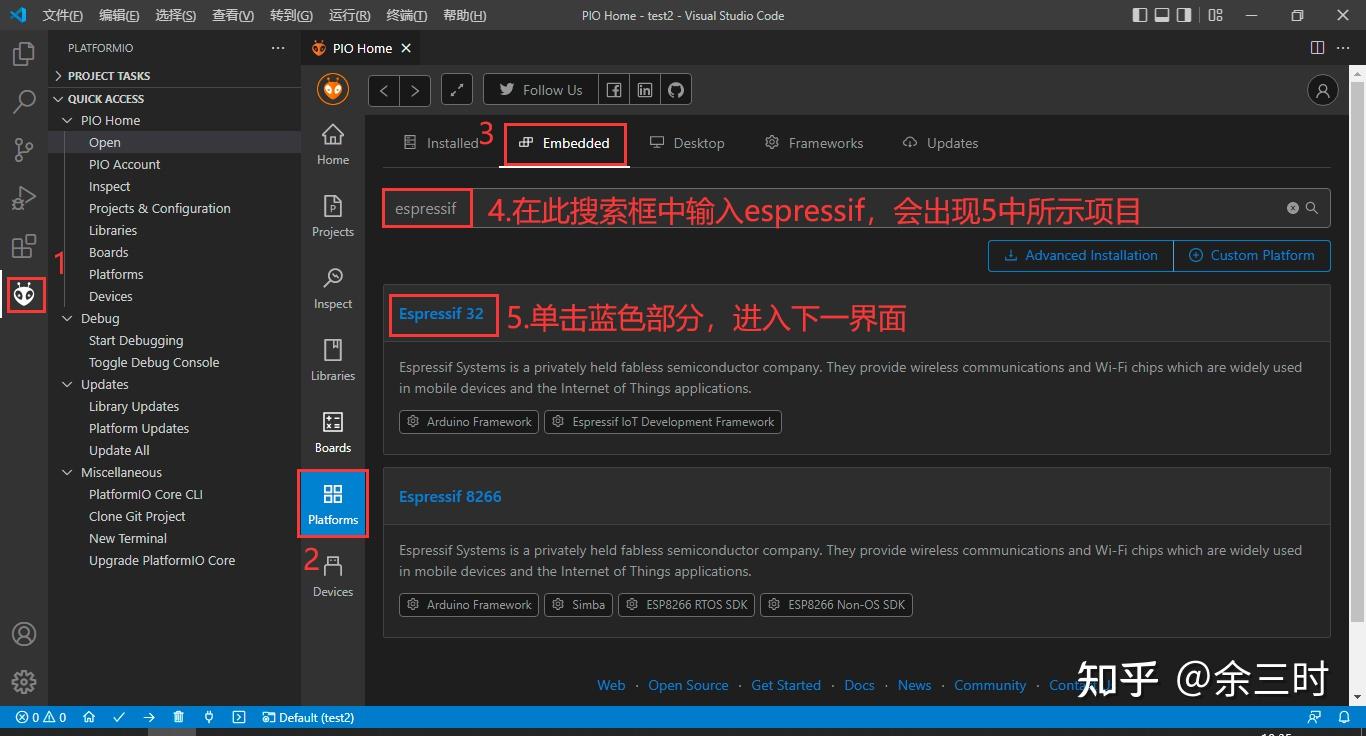1366x736 pixels.
Task: Open the PlatformIO panel from the activity bar
Action: [x=24, y=294]
